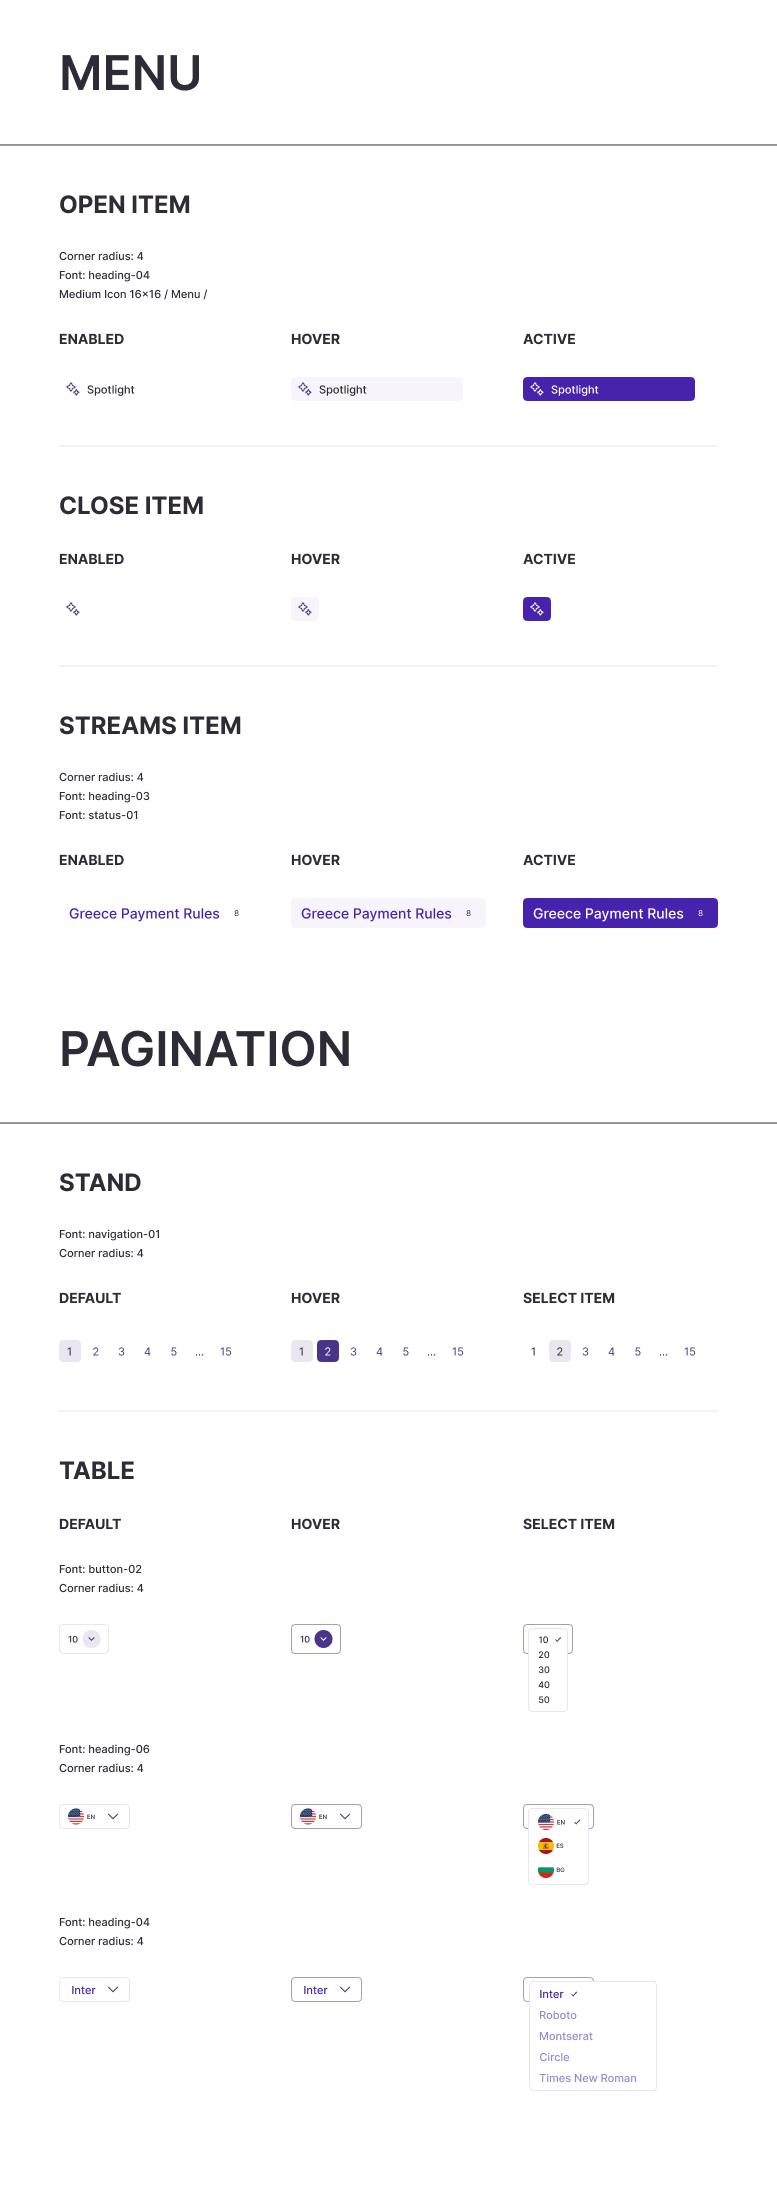
Task: Pick Times New Roman font option
Action: [588, 2078]
